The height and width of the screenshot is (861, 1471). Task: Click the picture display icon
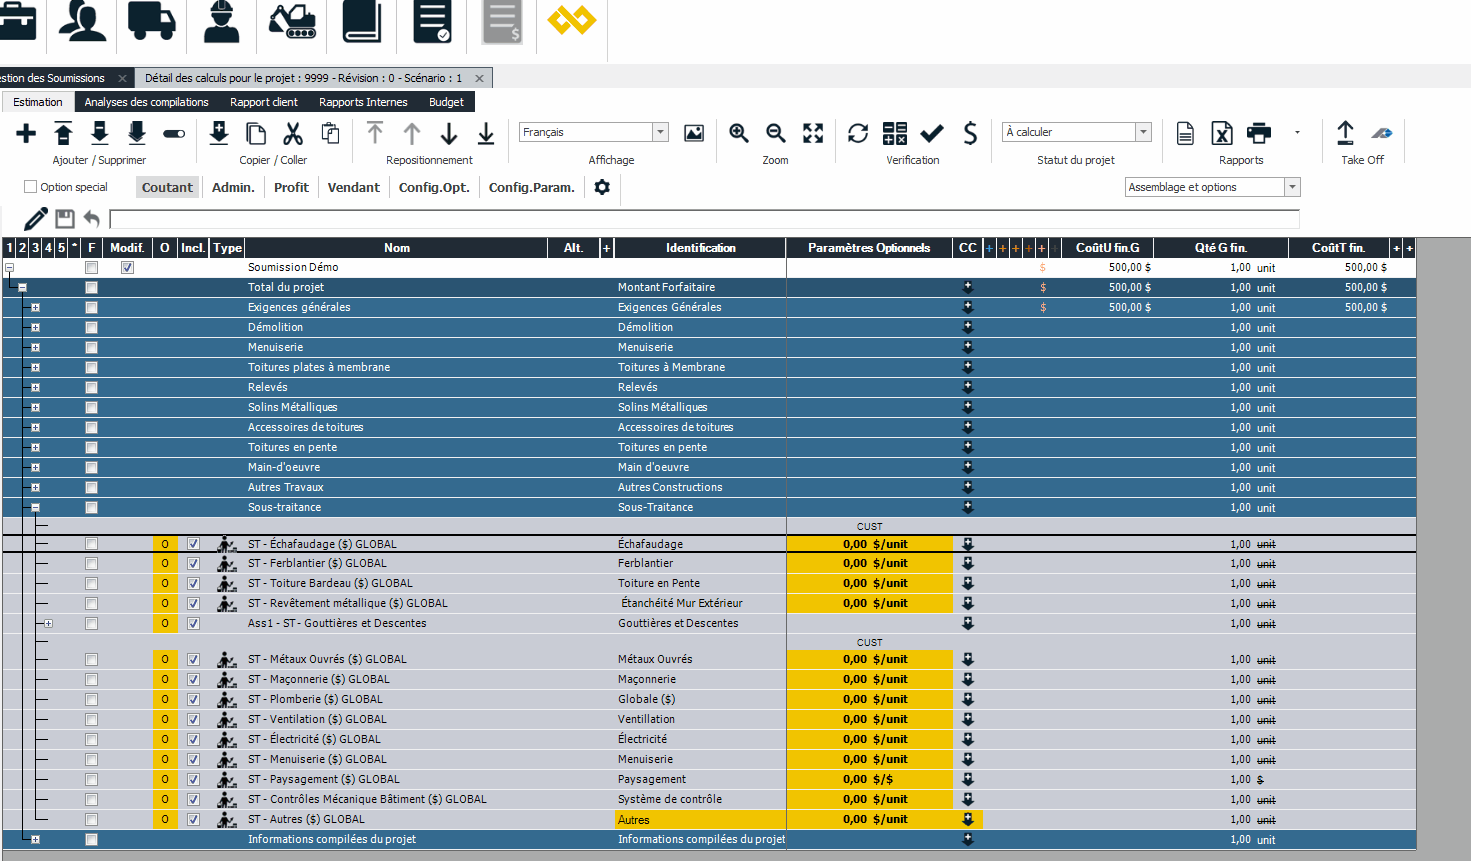694,133
